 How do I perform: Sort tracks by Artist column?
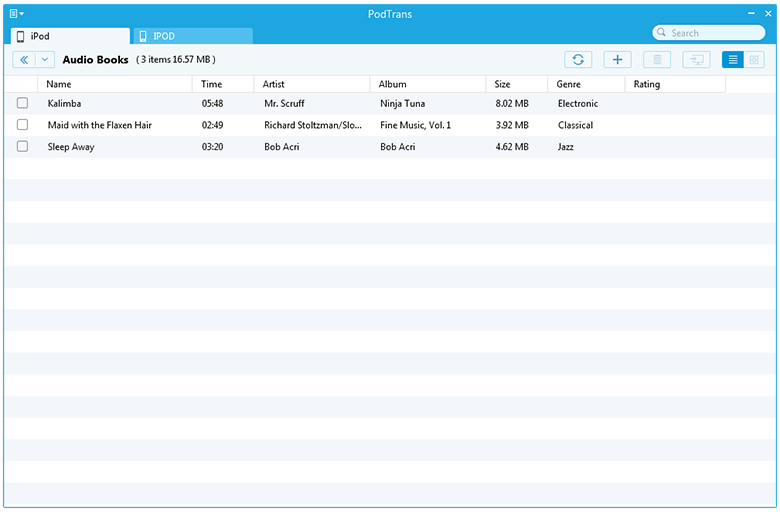coord(273,84)
